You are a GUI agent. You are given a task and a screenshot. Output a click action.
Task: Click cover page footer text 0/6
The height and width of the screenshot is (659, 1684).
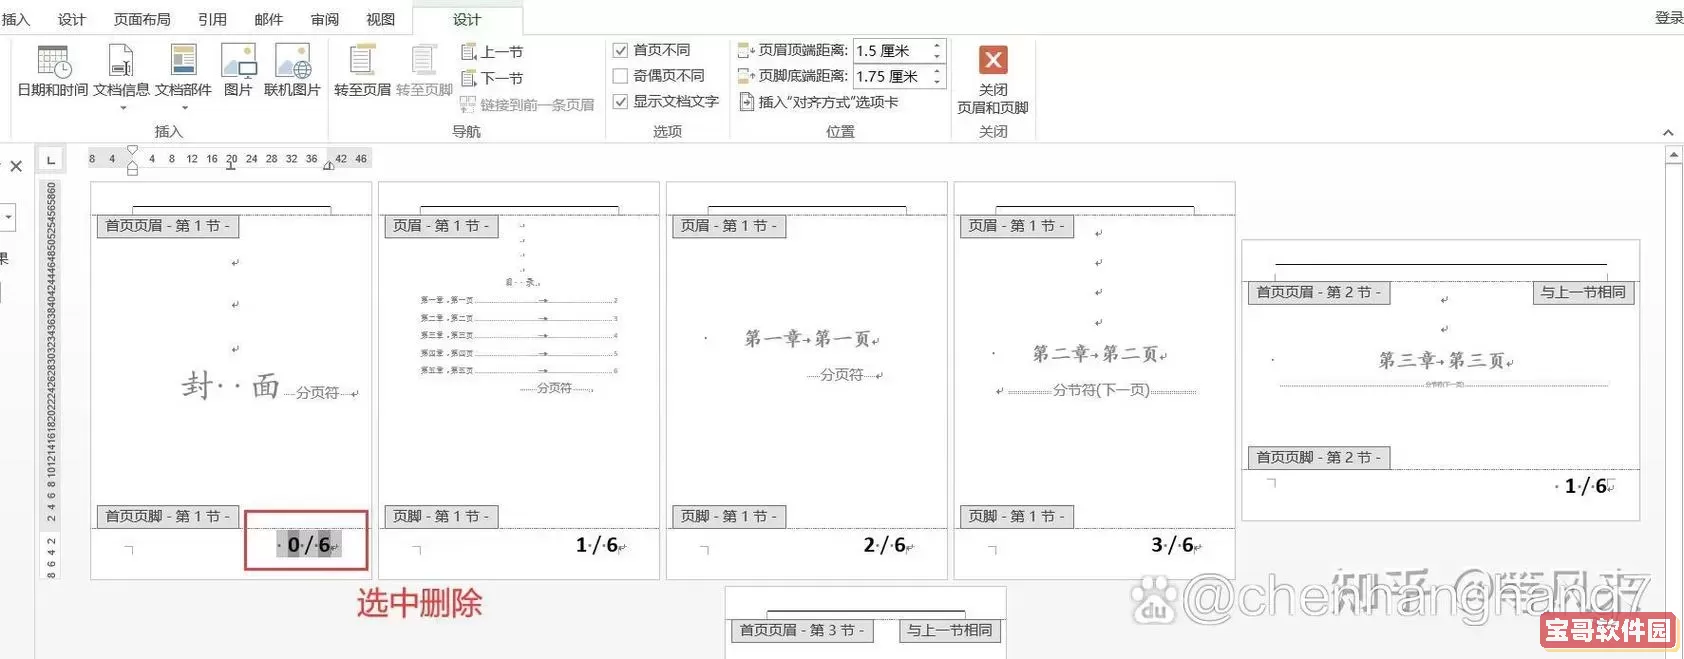309,545
